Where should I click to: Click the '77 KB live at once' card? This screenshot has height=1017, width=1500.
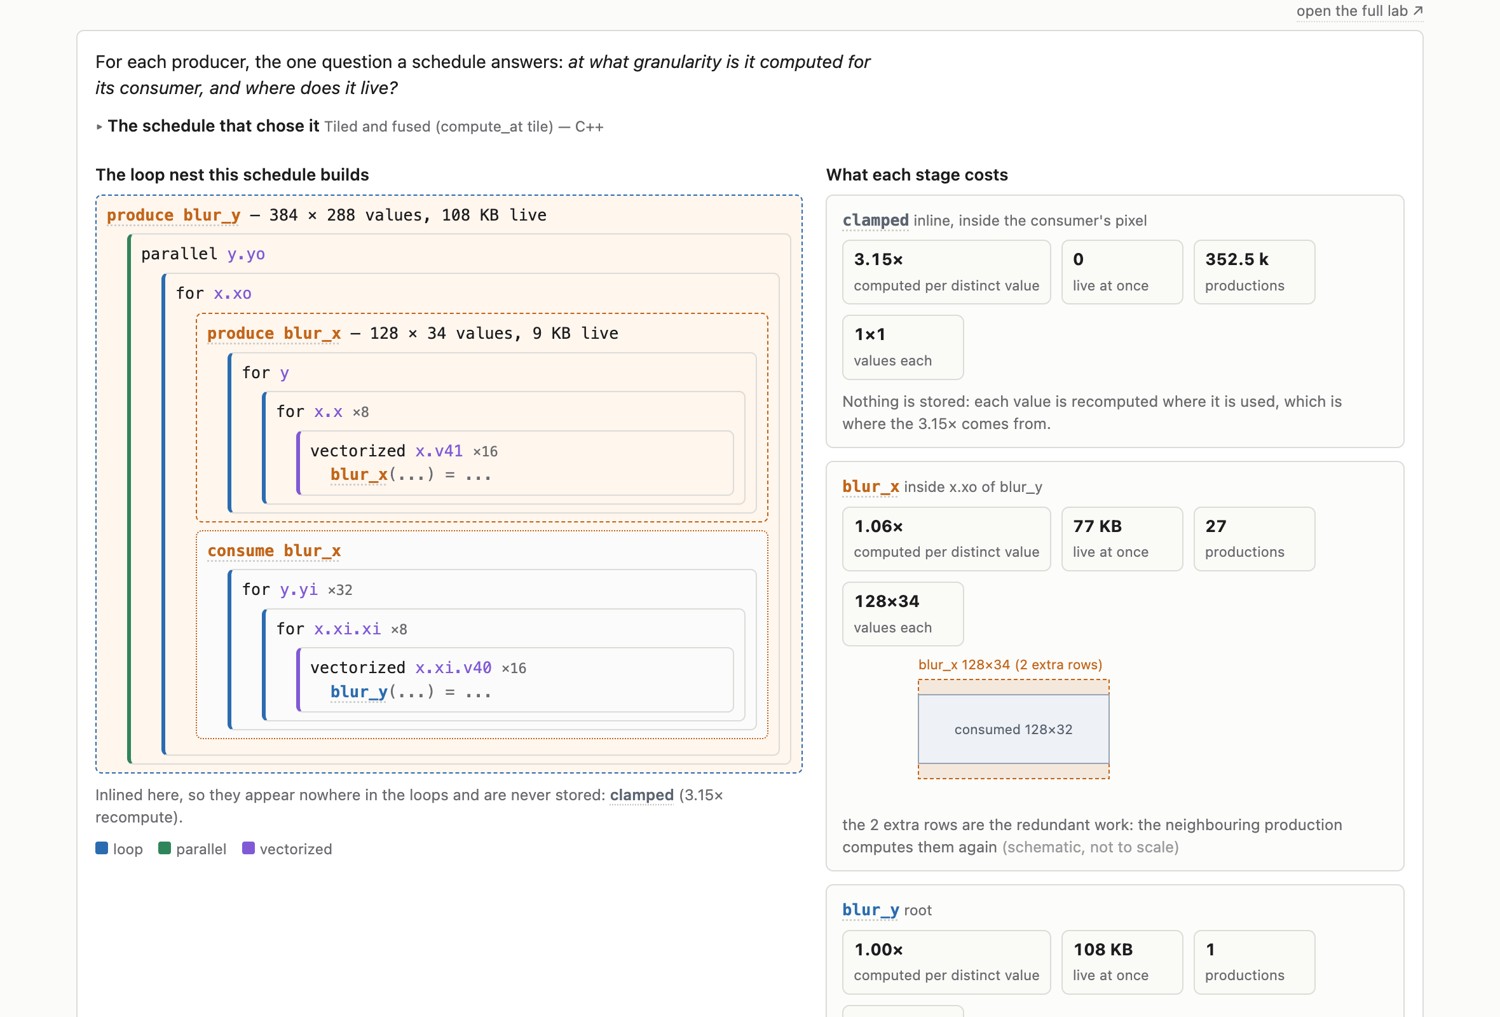(x=1122, y=539)
